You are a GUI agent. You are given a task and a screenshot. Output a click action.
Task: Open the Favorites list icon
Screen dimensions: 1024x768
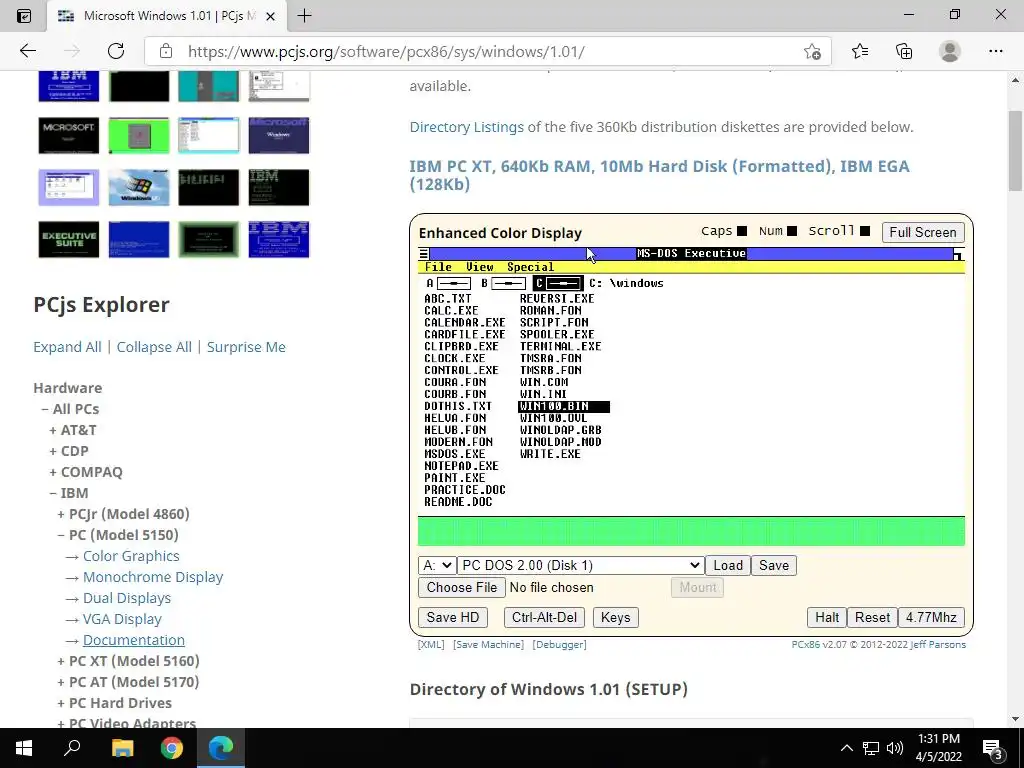pyautogui.click(x=860, y=51)
